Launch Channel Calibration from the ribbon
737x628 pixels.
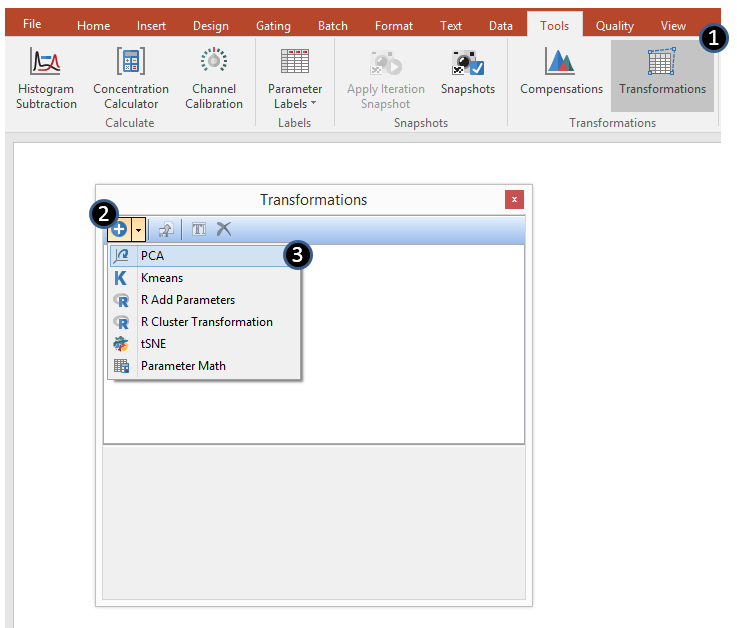click(x=214, y=63)
